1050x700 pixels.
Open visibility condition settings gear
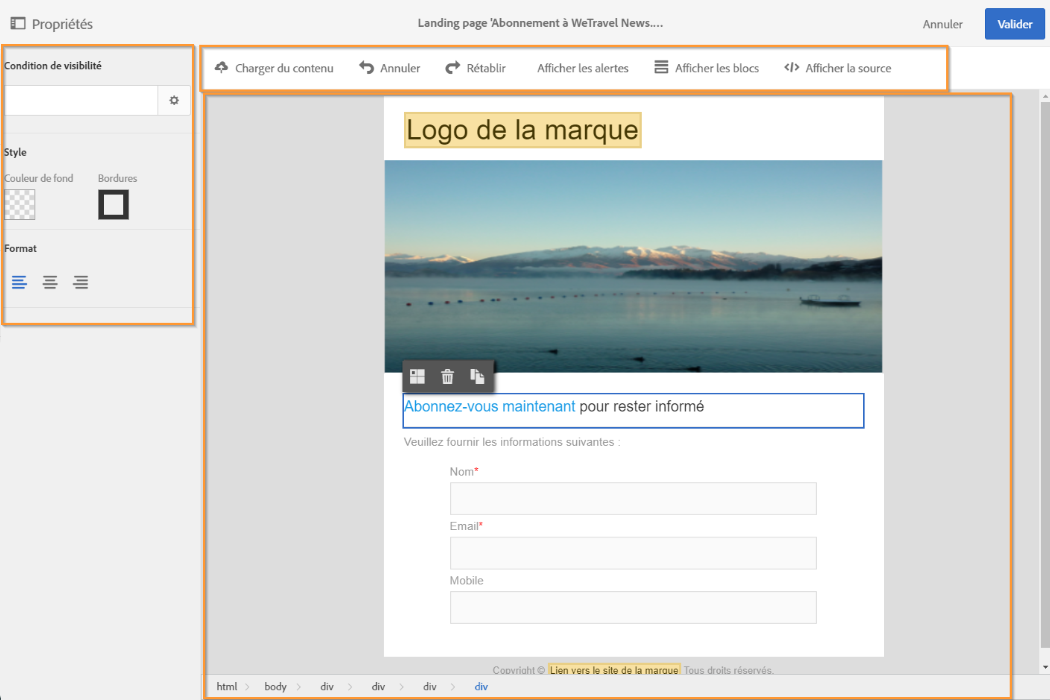click(x=174, y=100)
